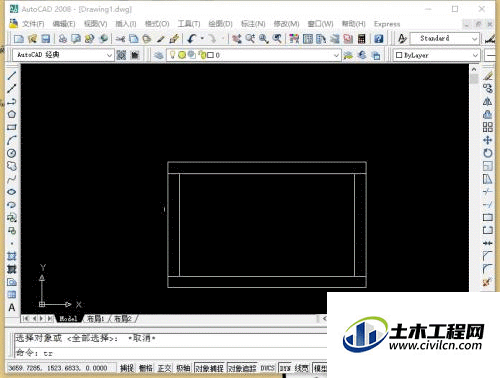Open the Help question mark icon
Image resolution: width=500 pixels, height=378 pixels.
click(379, 39)
